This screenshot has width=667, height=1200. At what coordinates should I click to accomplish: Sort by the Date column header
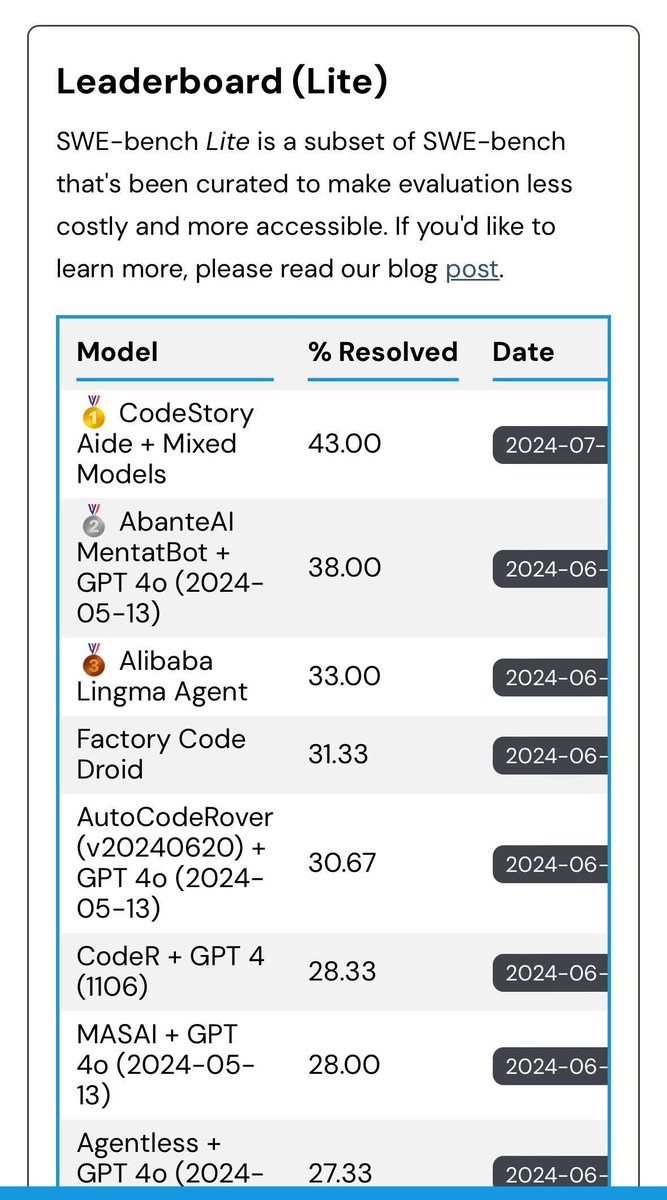pos(523,352)
